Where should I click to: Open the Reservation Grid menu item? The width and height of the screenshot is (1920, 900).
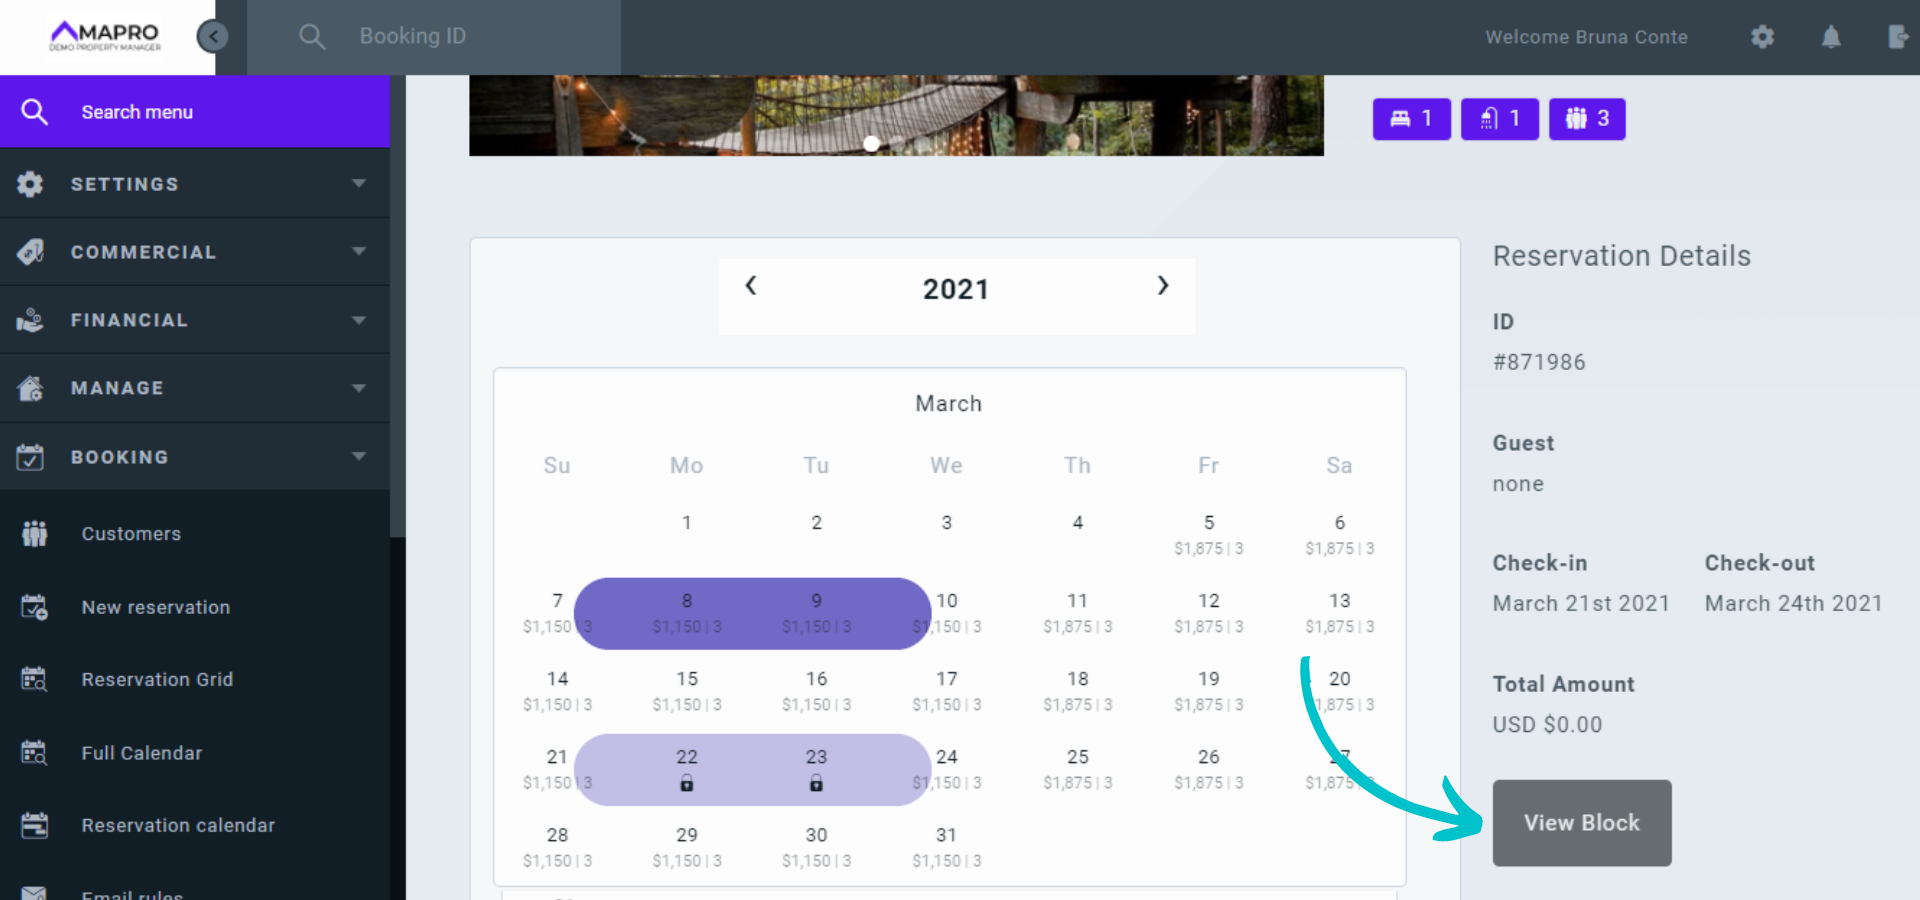click(x=157, y=679)
